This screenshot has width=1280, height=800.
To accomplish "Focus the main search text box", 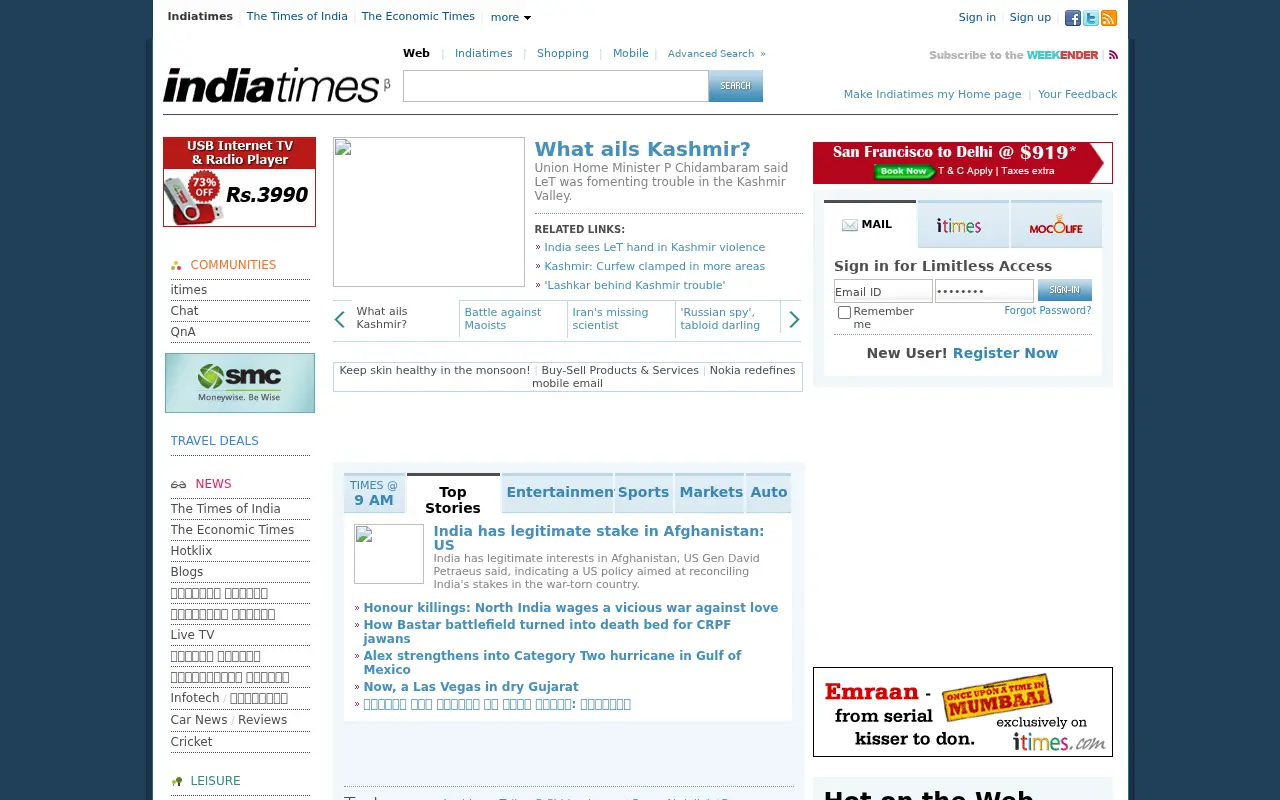I will [556, 86].
